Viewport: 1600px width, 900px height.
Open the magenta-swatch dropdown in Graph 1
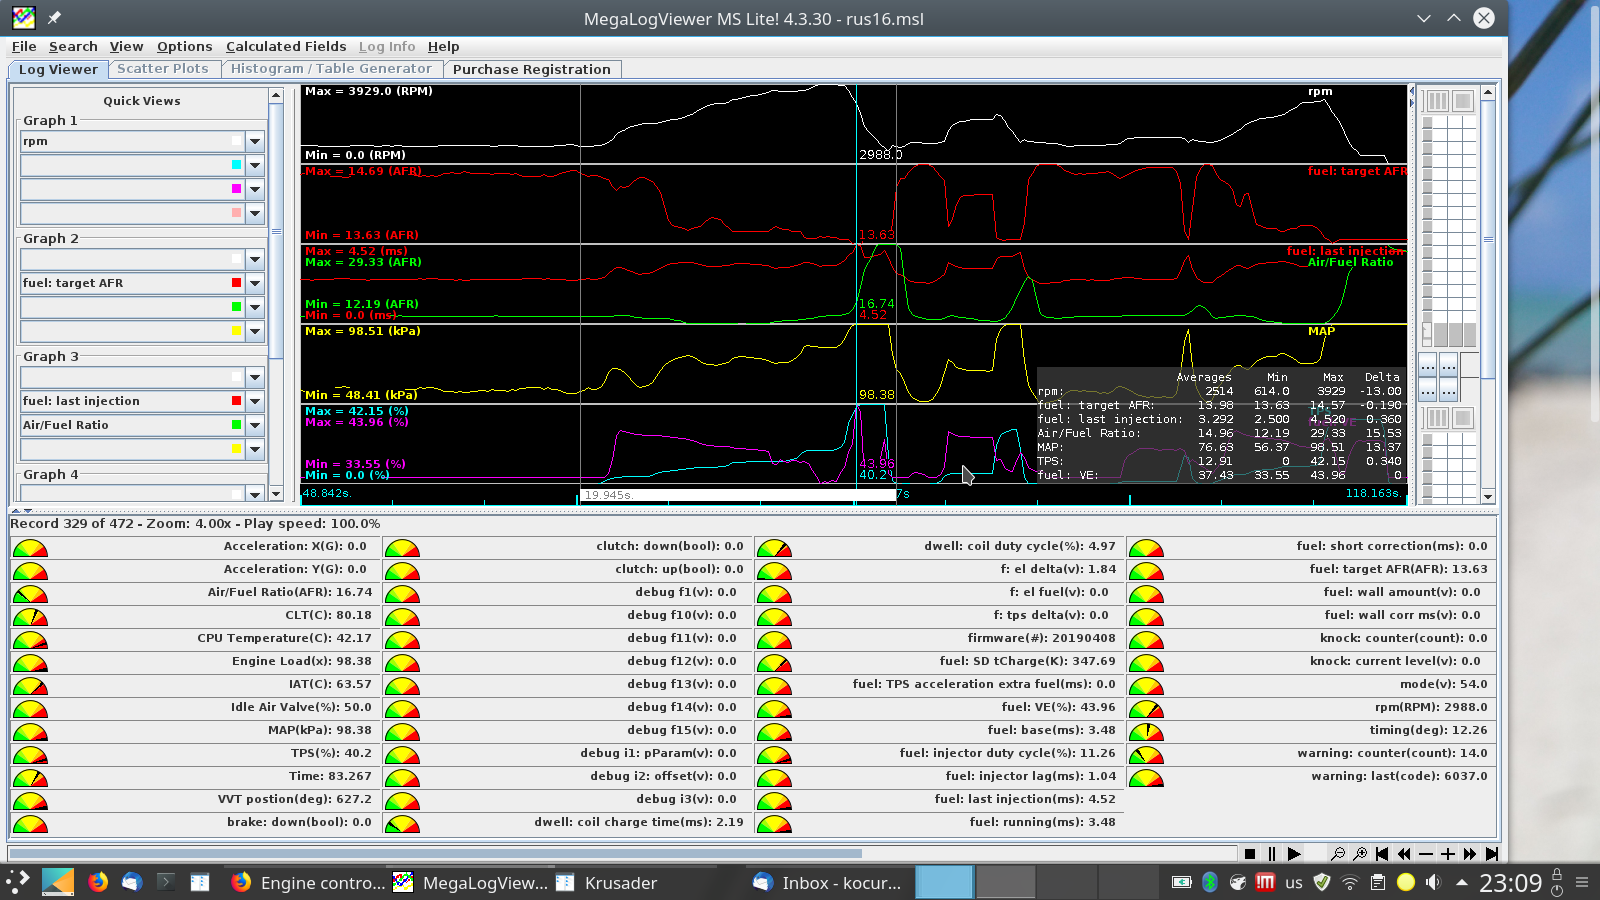coord(255,190)
